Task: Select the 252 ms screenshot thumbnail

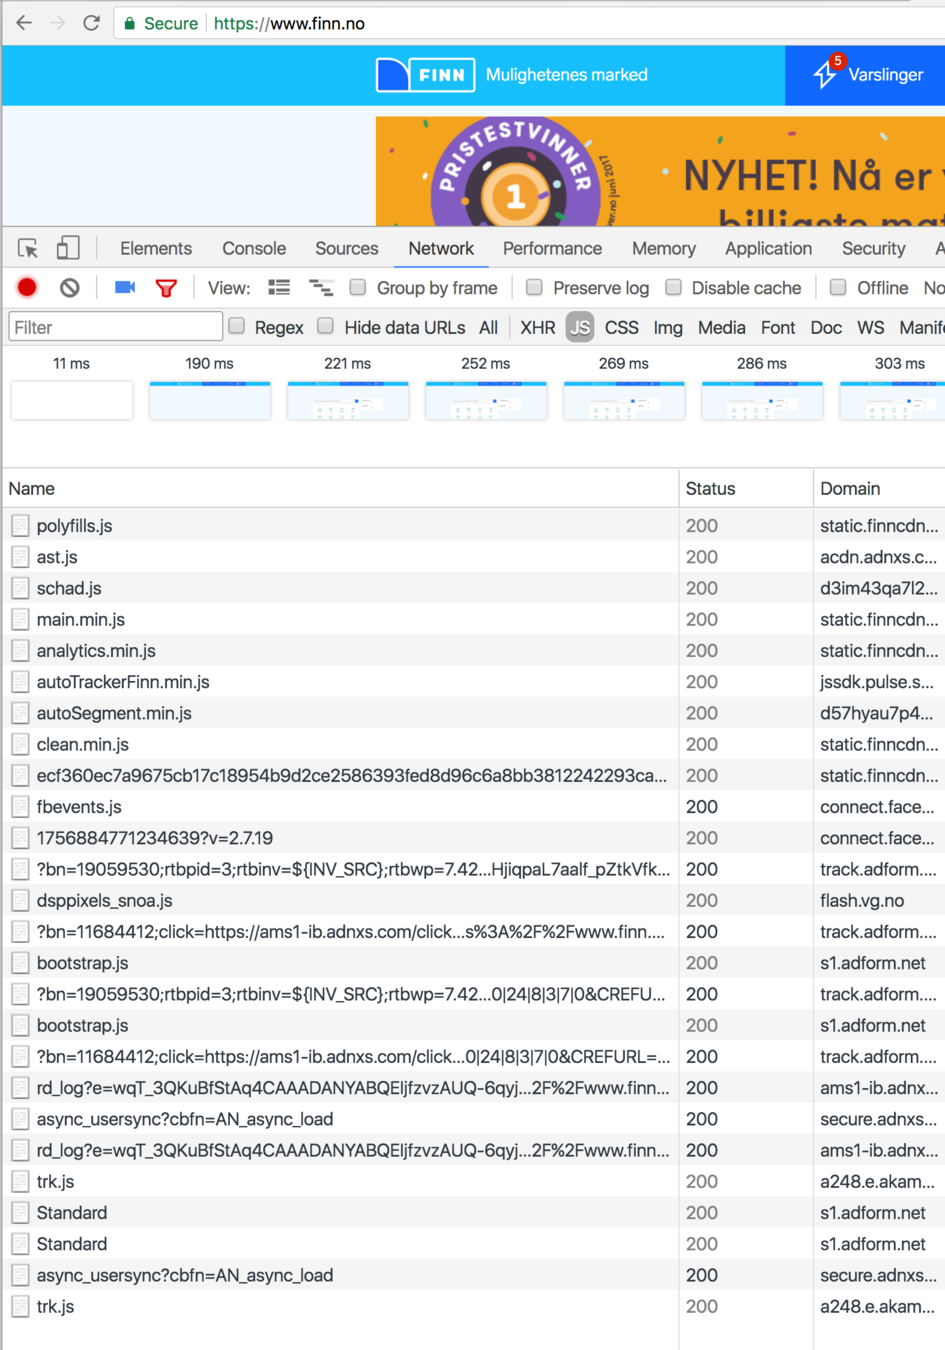Action: (x=486, y=400)
